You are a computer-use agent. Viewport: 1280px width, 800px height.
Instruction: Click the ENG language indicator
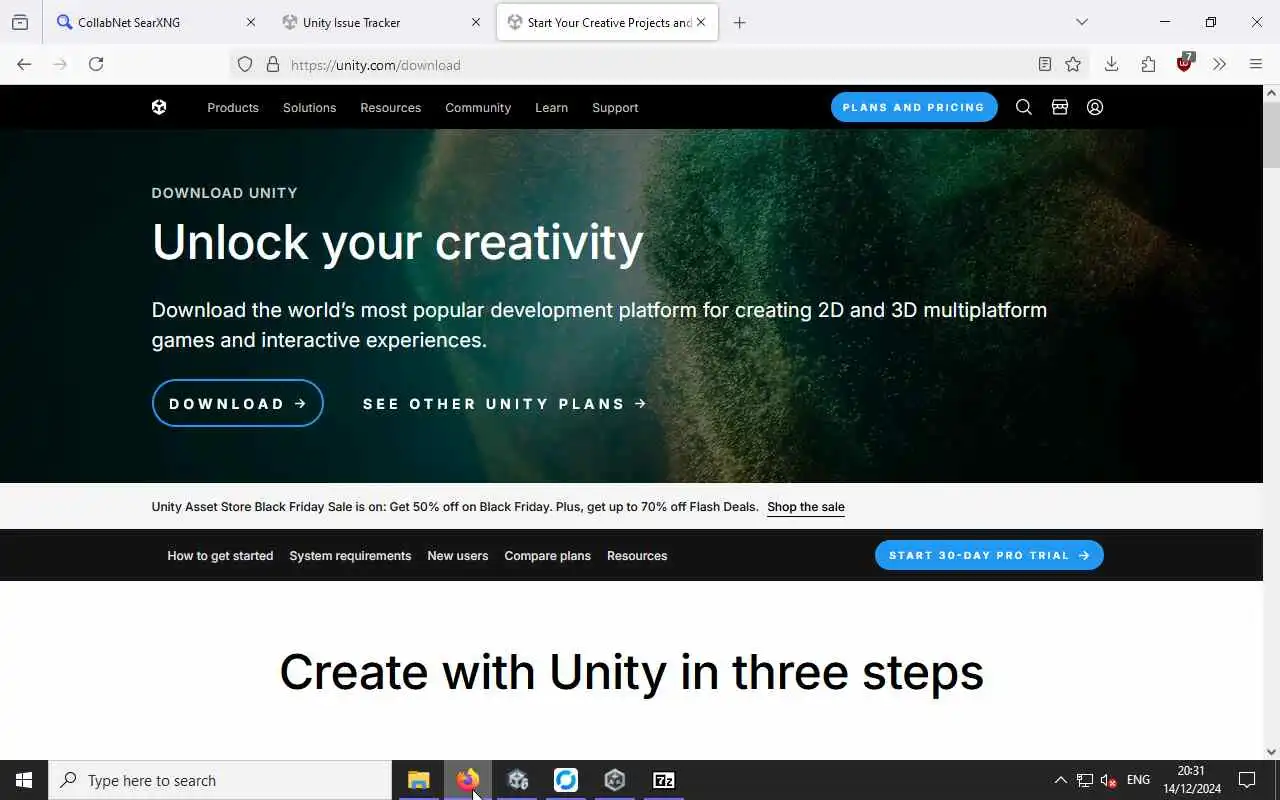pos(1138,780)
